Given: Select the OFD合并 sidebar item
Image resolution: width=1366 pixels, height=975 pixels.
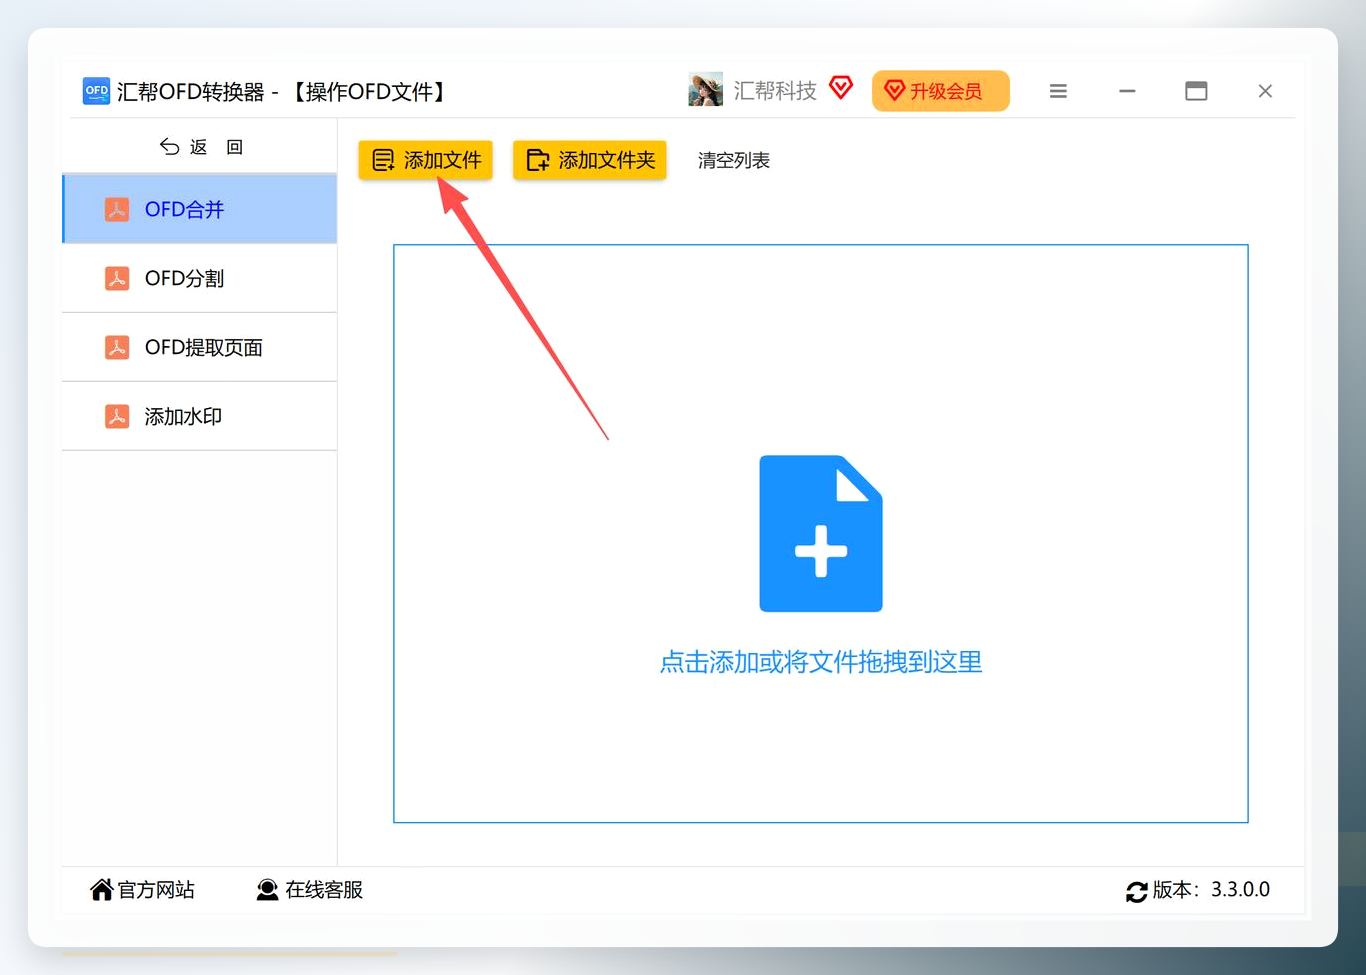Looking at the screenshot, I should pyautogui.click(x=200, y=209).
